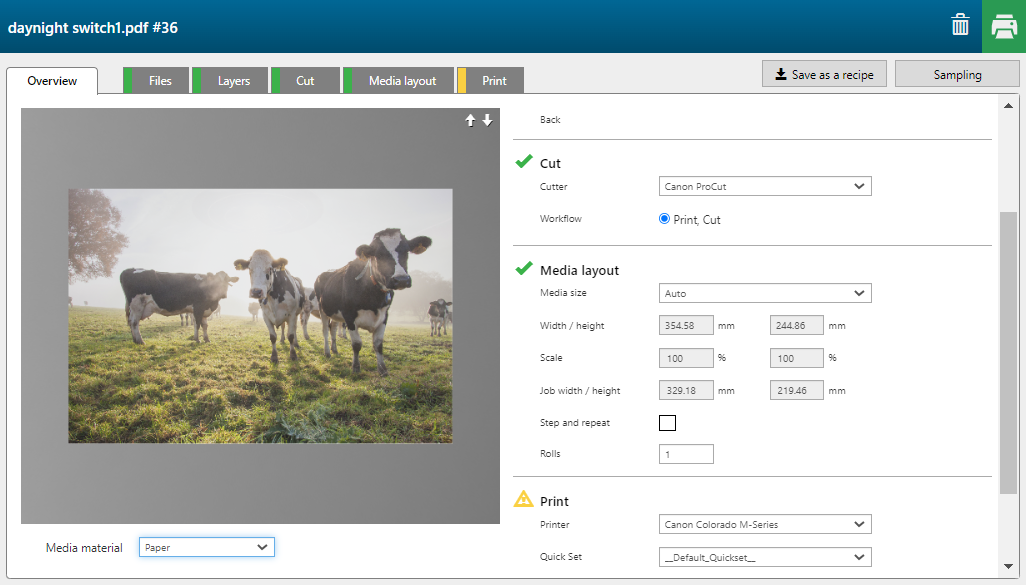Open the Cutter dropdown
Viewport: 1026px width, 585px height.
[x=765, y=186]
